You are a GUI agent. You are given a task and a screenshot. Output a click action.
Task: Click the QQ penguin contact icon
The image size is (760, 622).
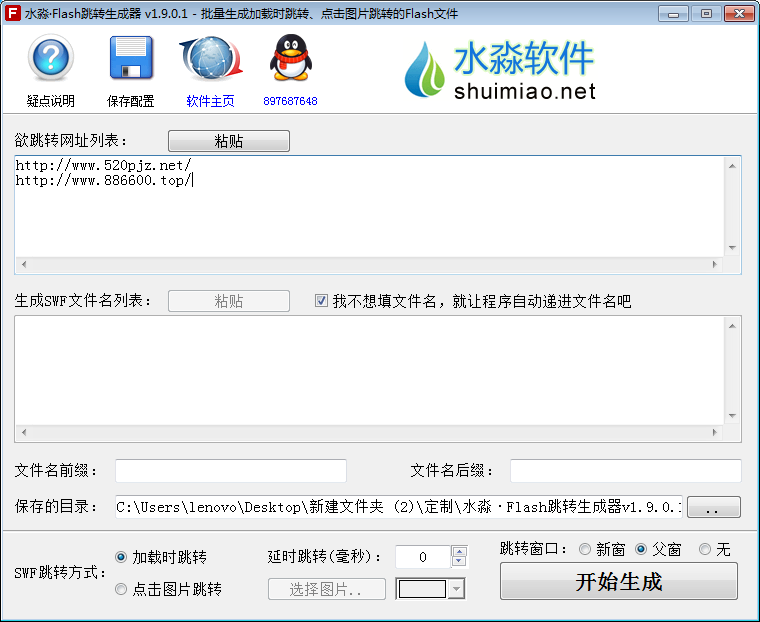click(x=290, y=57)
